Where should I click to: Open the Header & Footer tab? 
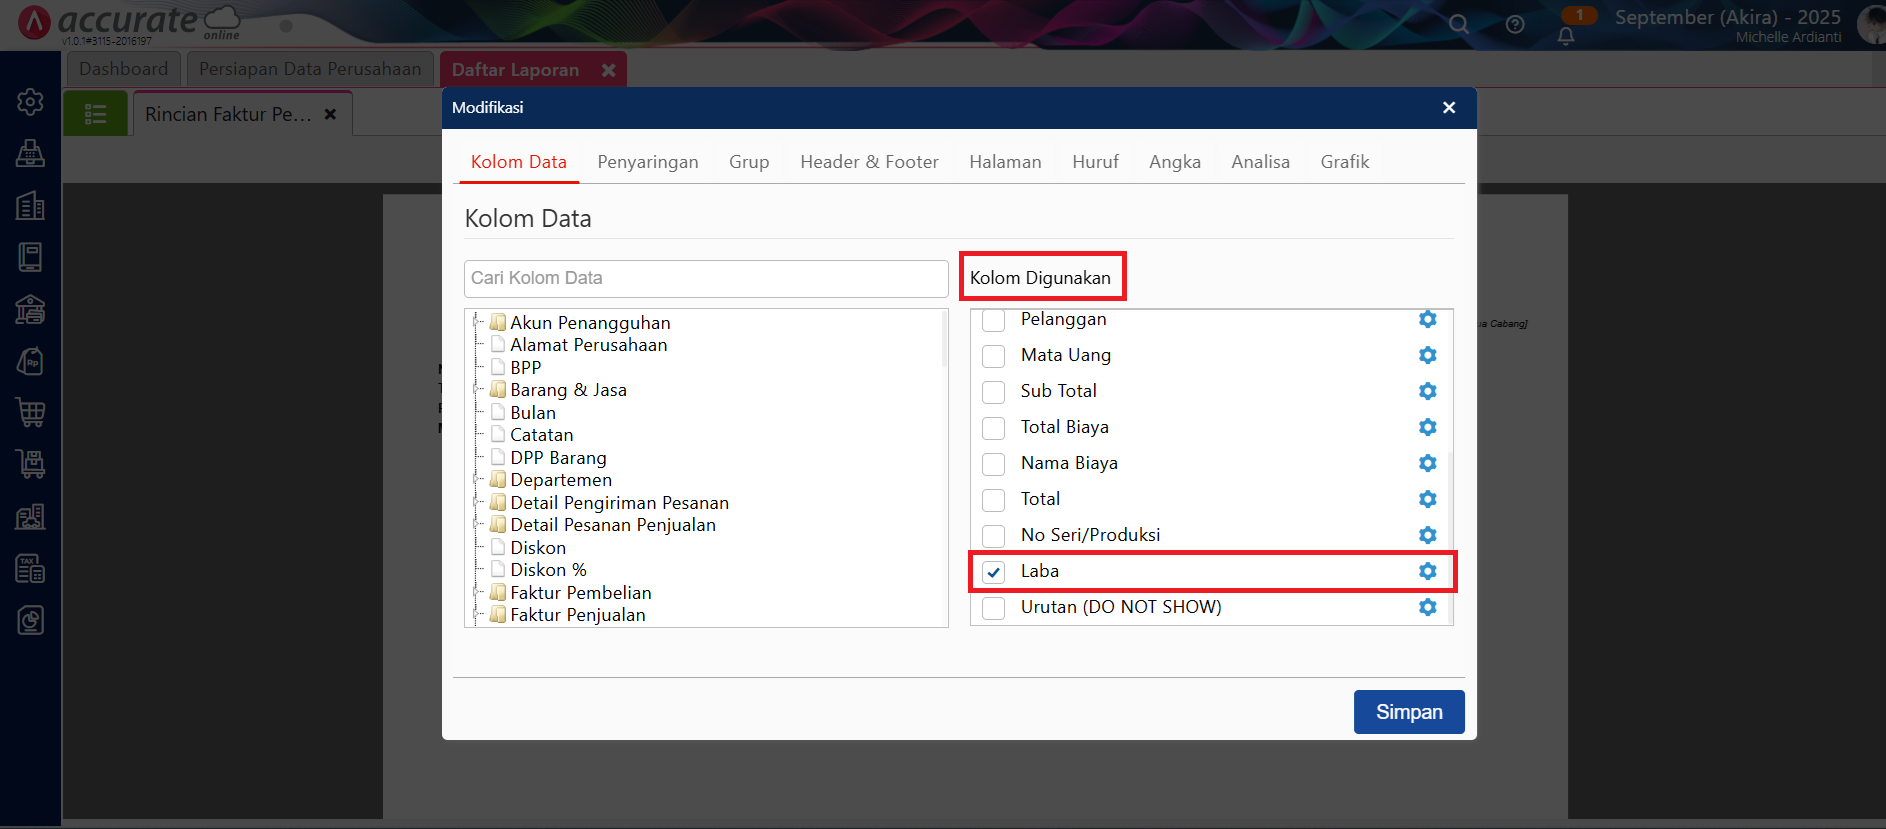pyautogui.click(x=868, y=162)
